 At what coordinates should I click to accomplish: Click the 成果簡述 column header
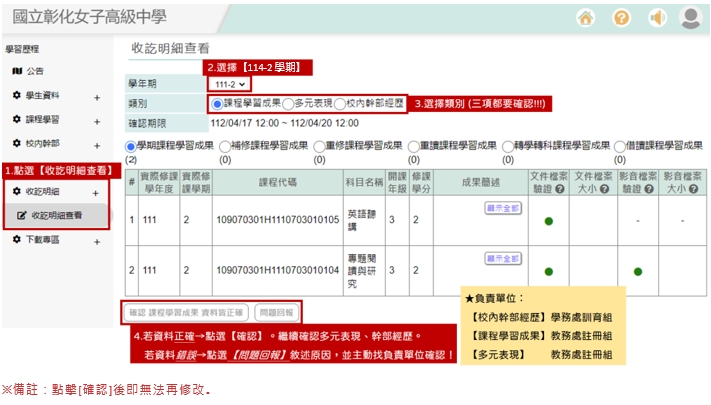tap(481, 182)
